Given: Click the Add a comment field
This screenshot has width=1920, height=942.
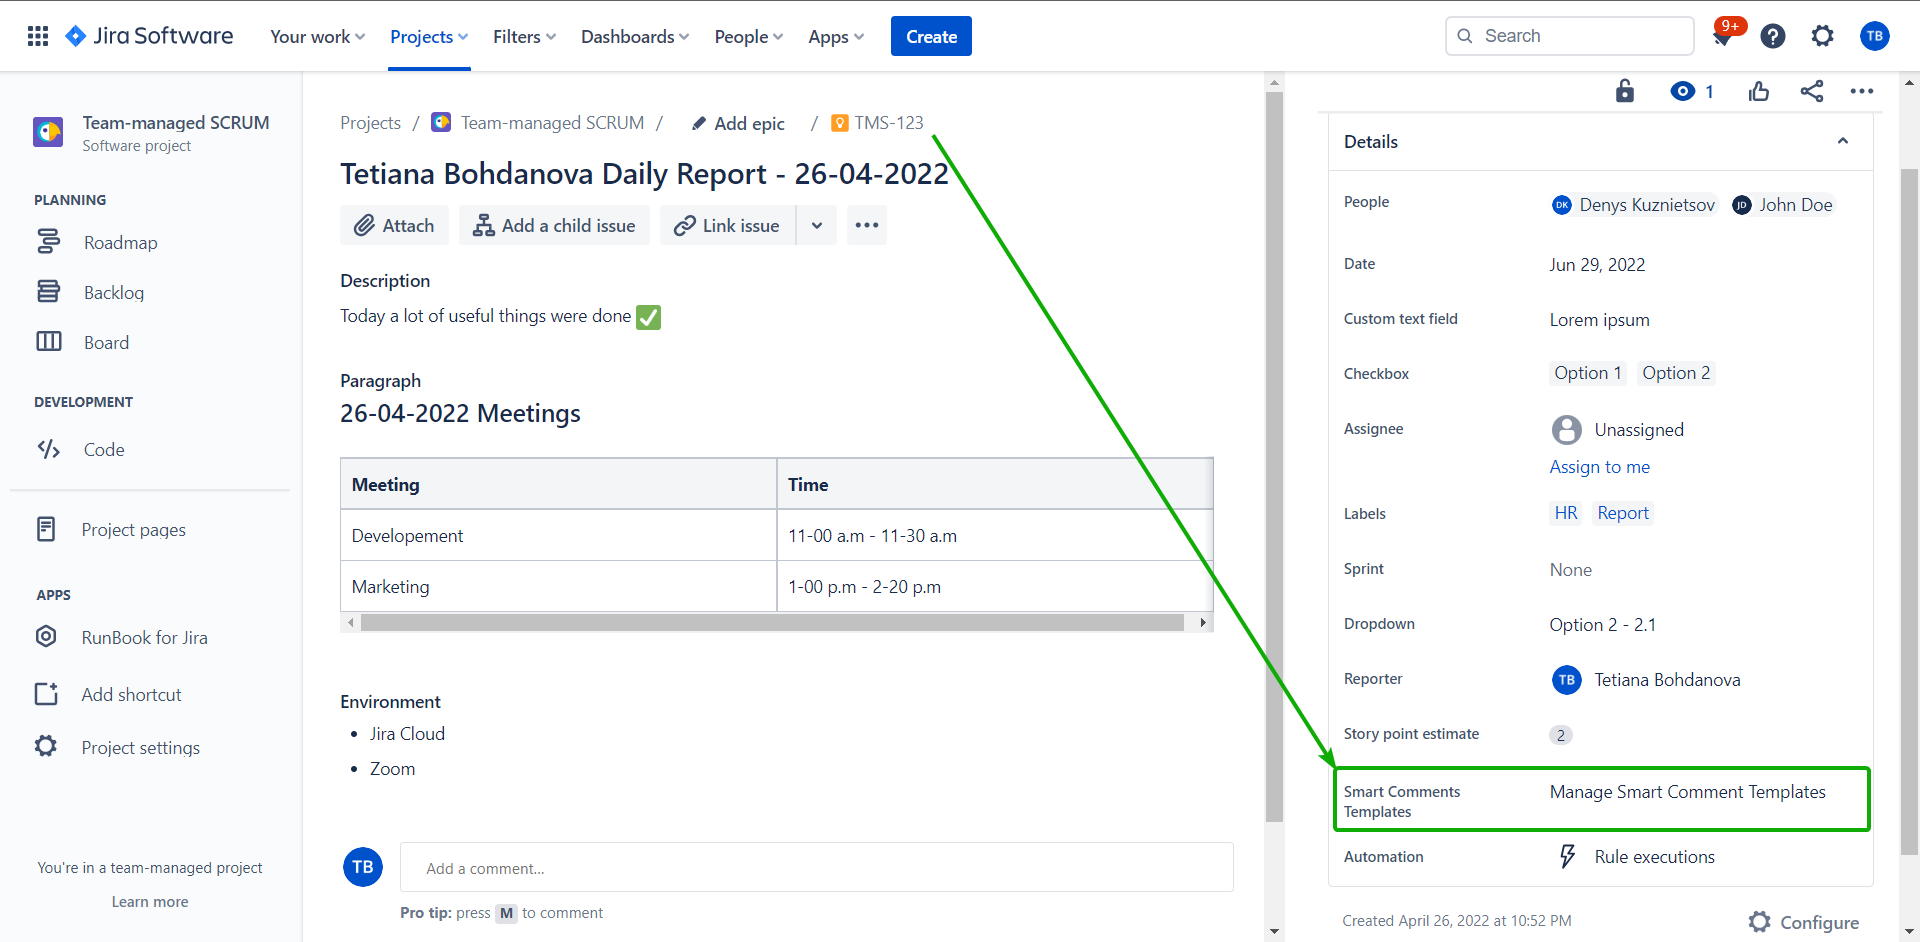Looking at the screenshot, I should (x=816, y=868).
